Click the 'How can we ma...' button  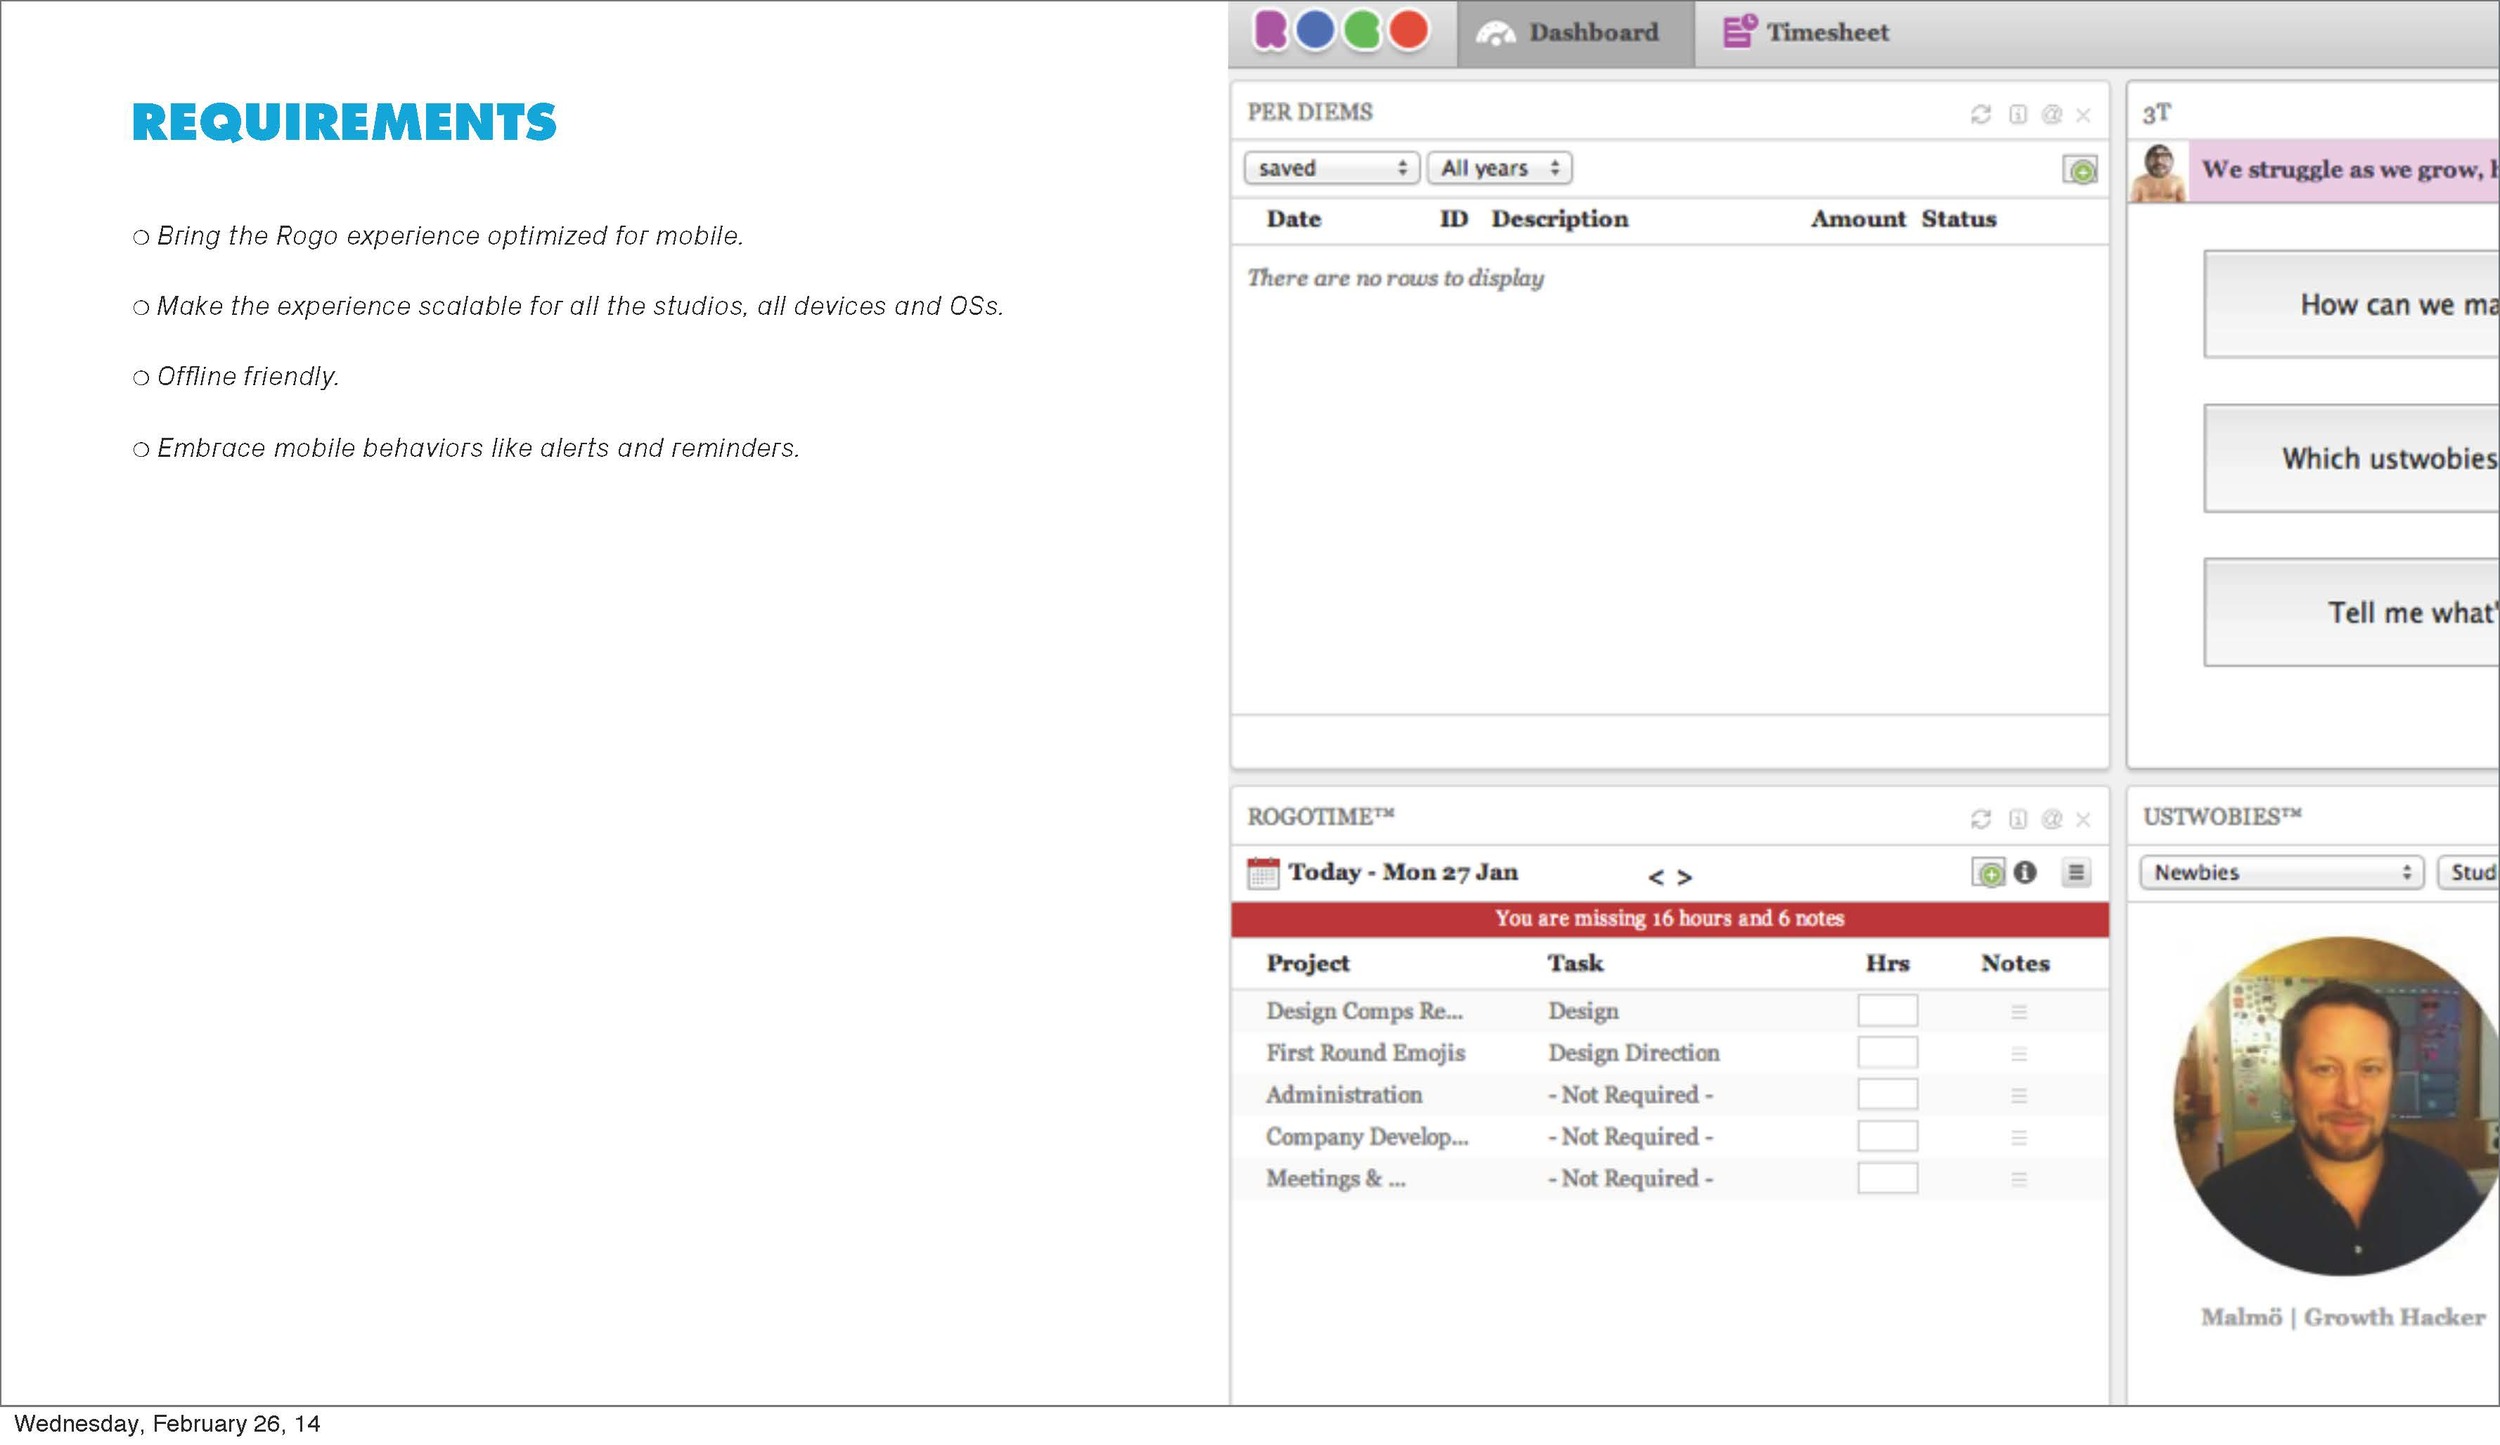tap(2352, 304)
